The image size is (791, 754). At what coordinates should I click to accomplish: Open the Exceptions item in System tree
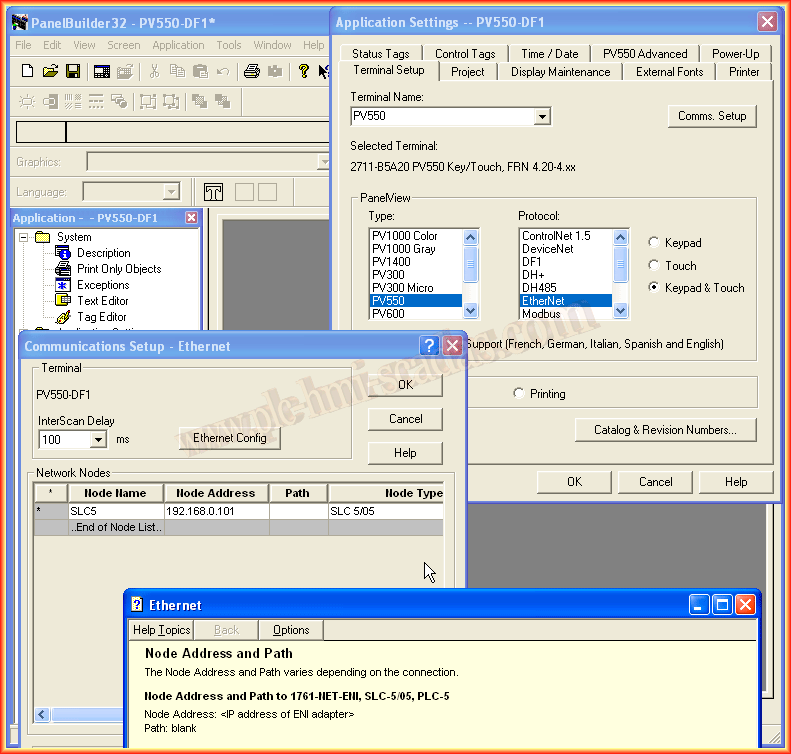[103, 285]
